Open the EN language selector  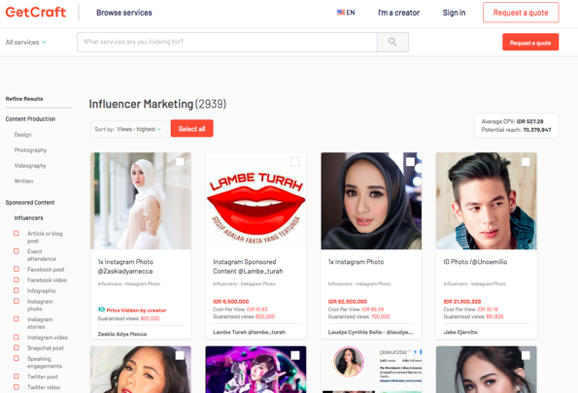click(346, 13)
